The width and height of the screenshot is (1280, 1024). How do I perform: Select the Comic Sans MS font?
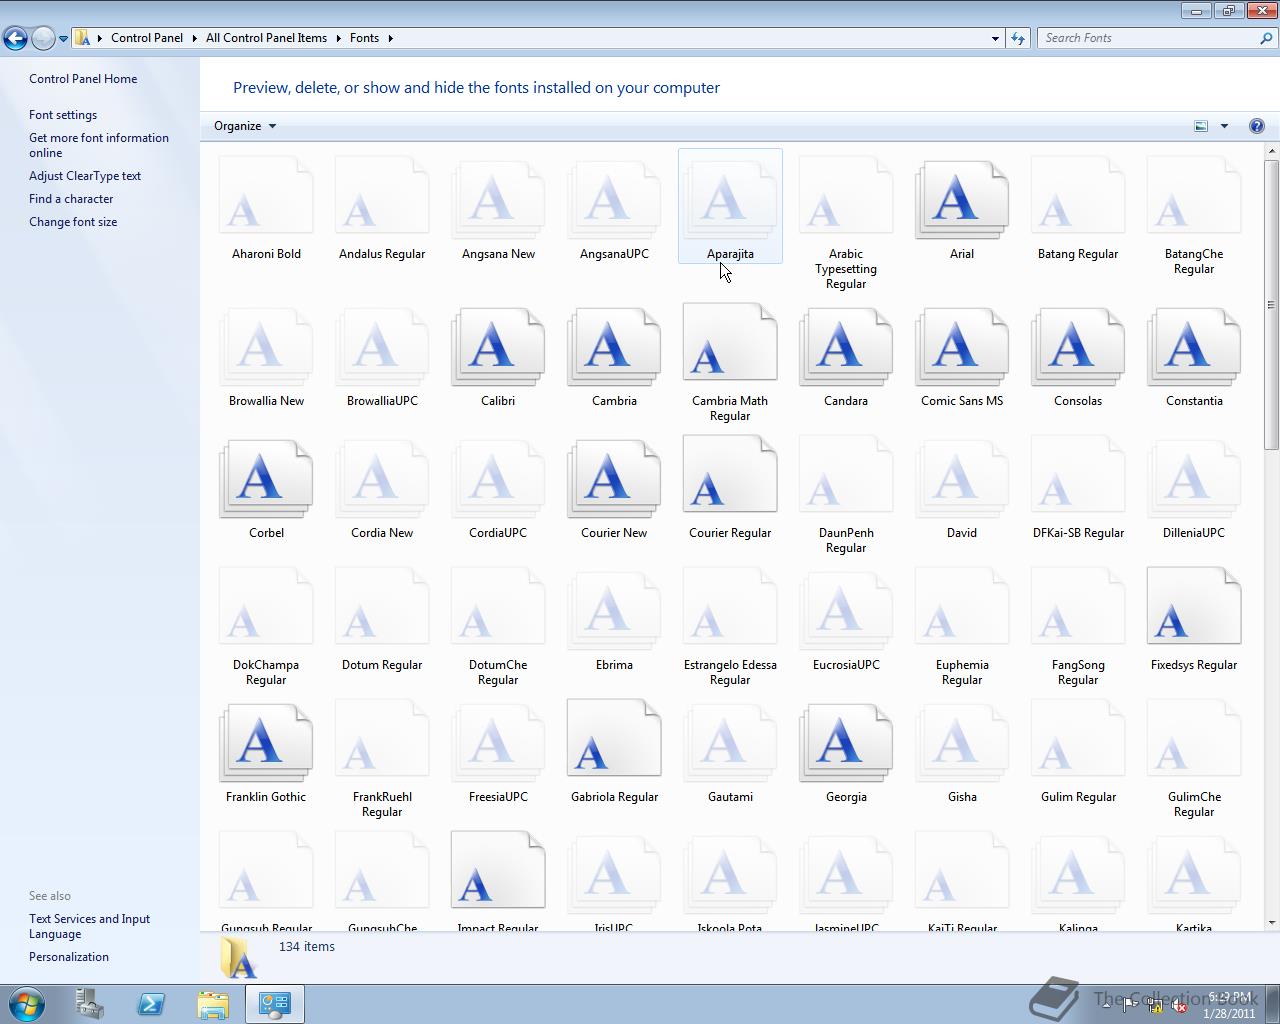click(962, 346)
